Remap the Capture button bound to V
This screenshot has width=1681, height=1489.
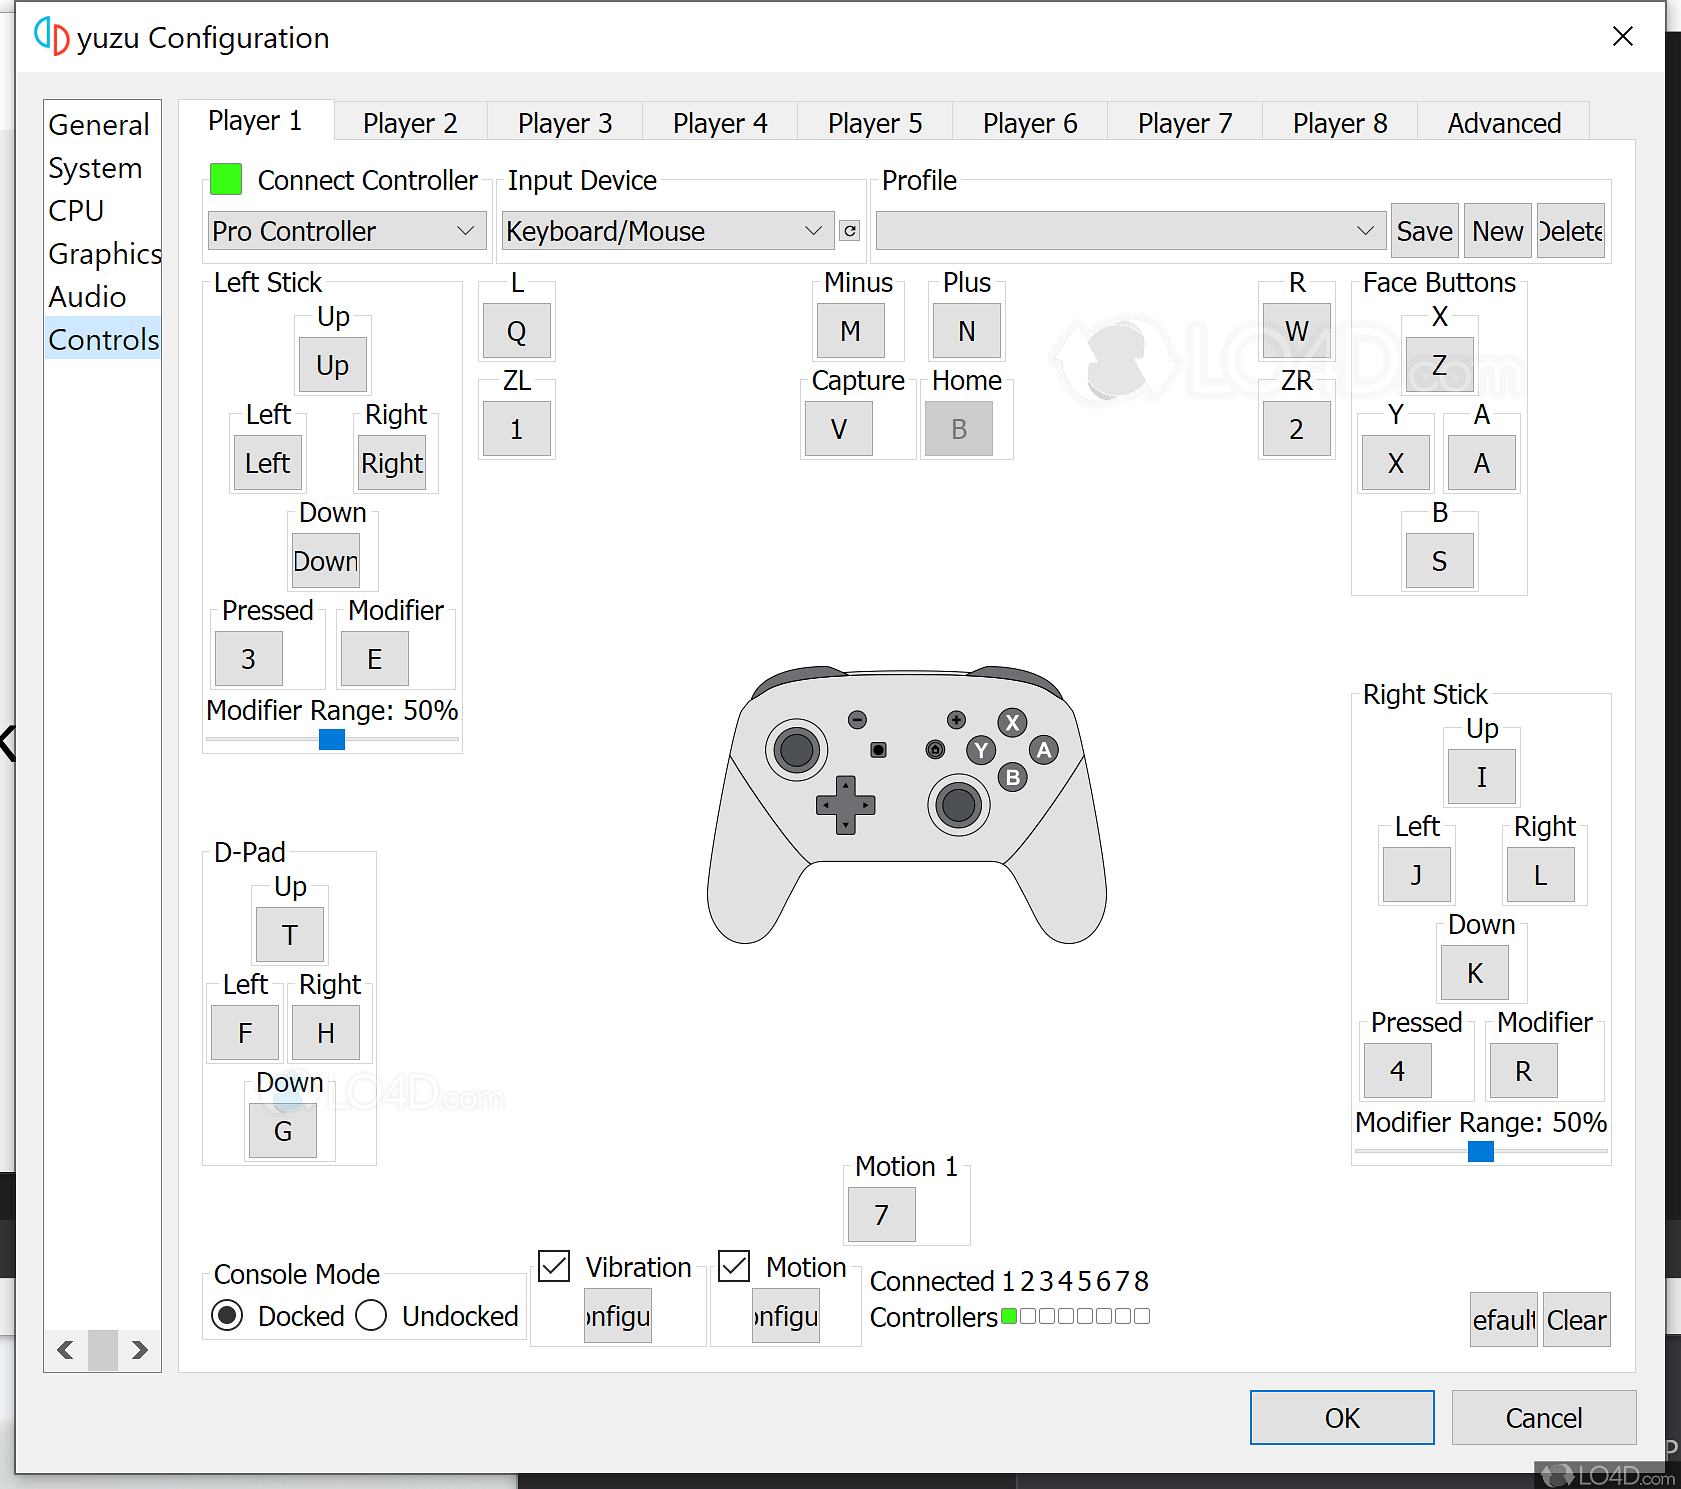[839, 429]
